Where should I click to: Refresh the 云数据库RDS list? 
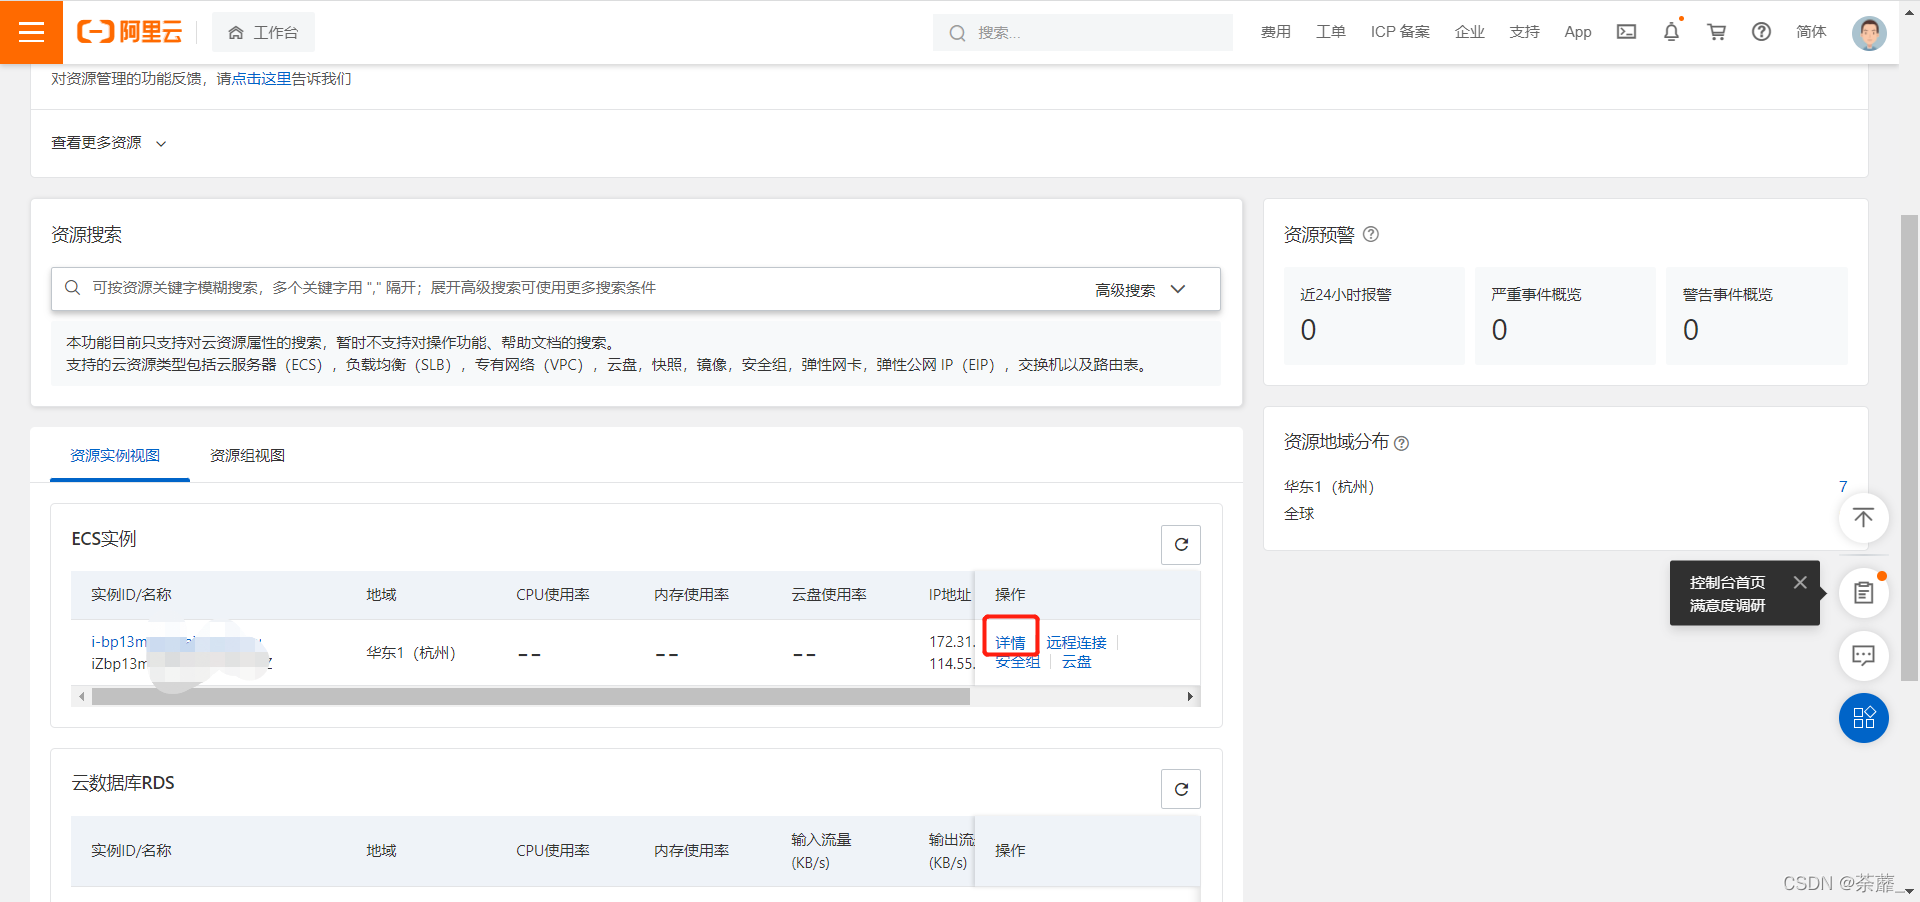point(1180,789)
